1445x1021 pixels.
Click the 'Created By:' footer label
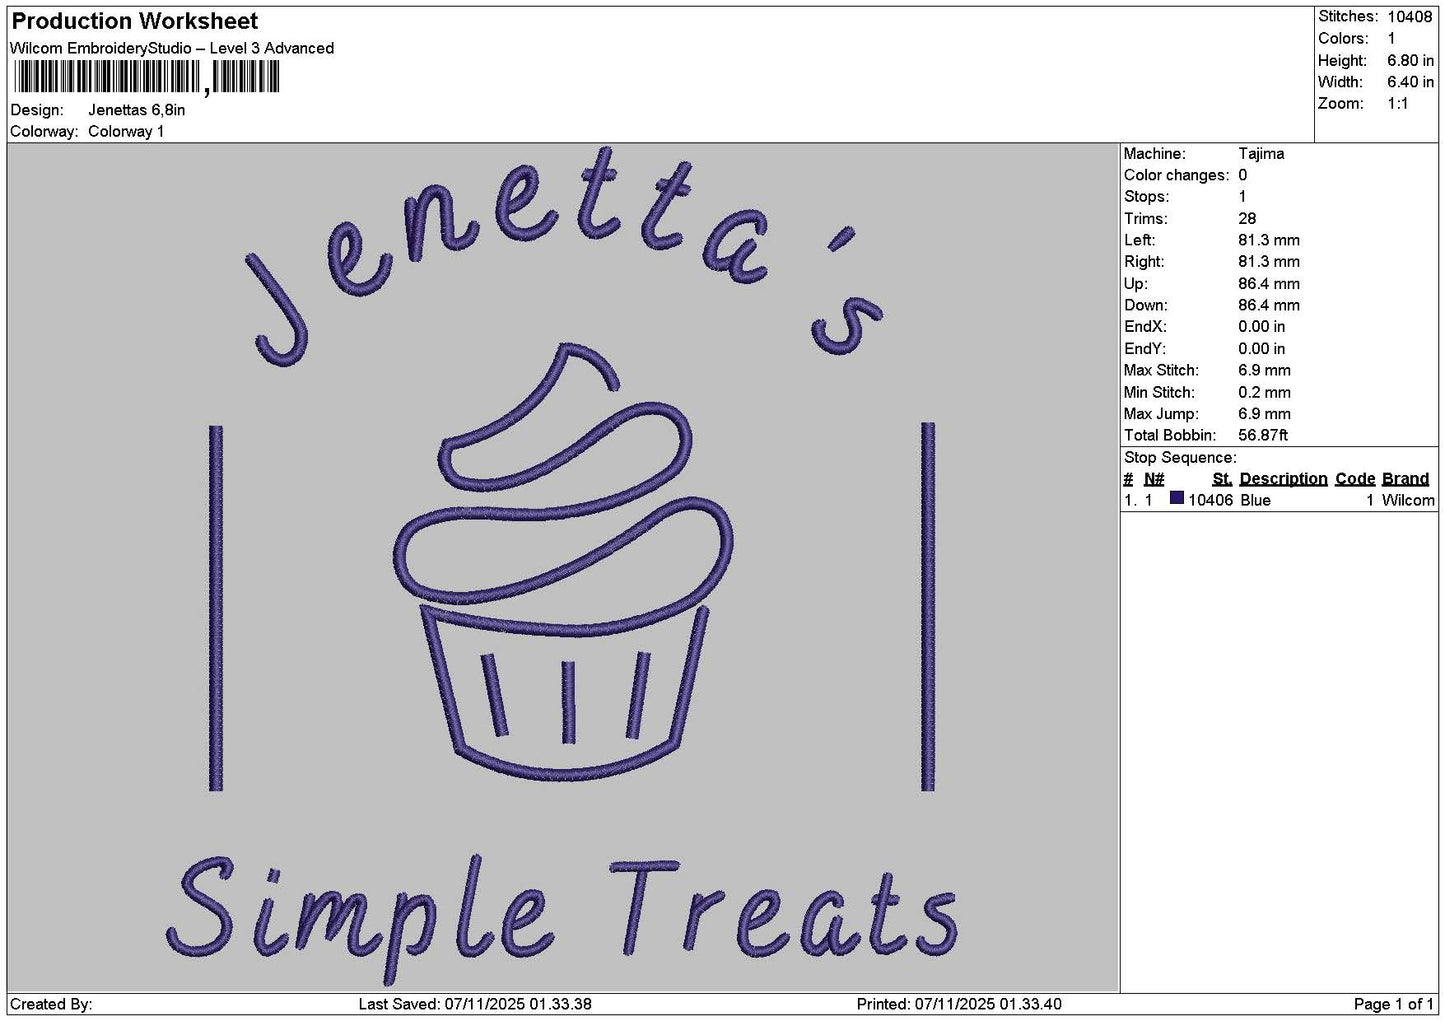pos(51,1004)
